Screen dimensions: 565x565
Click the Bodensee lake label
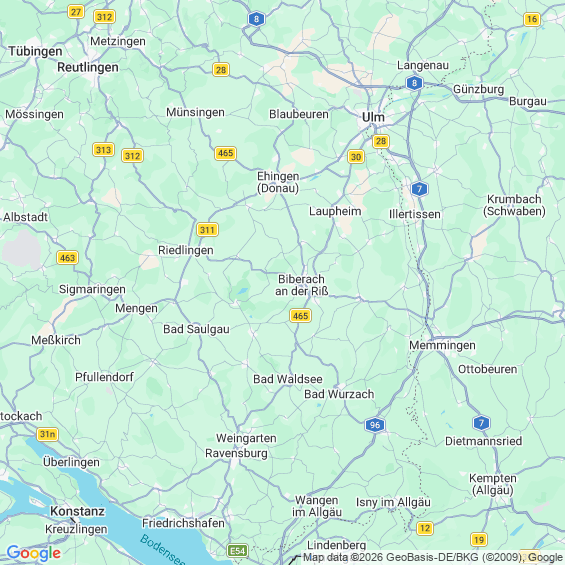coord(163,551)
